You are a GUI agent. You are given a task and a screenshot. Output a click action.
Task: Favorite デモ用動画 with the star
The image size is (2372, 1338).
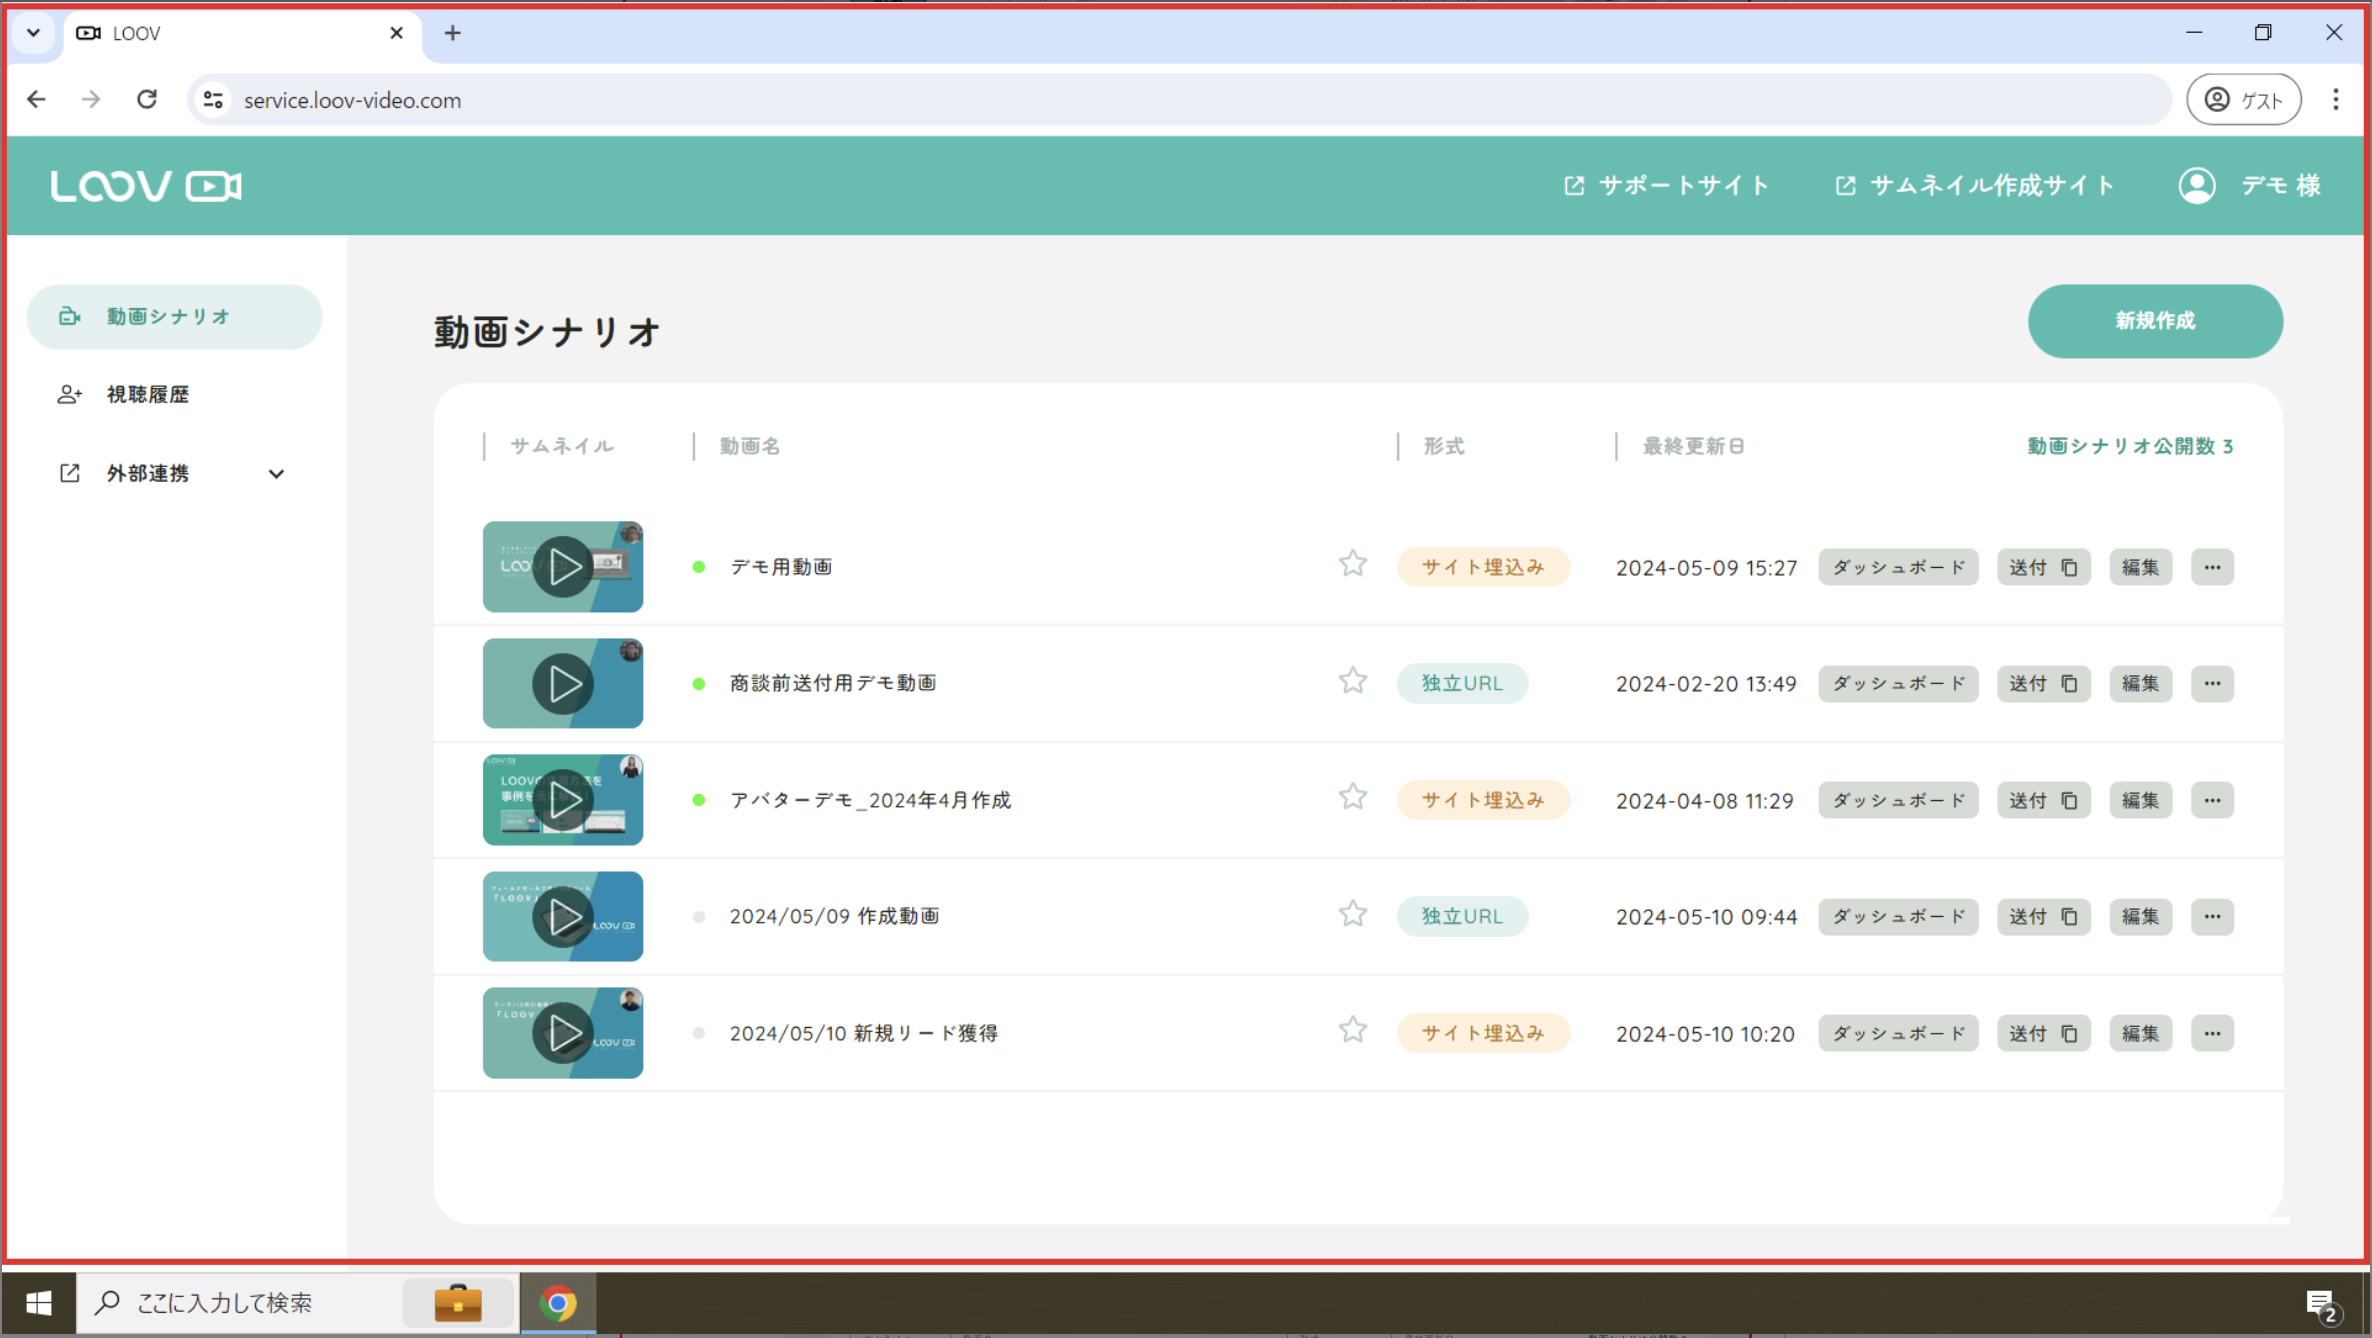point(1353,564)
